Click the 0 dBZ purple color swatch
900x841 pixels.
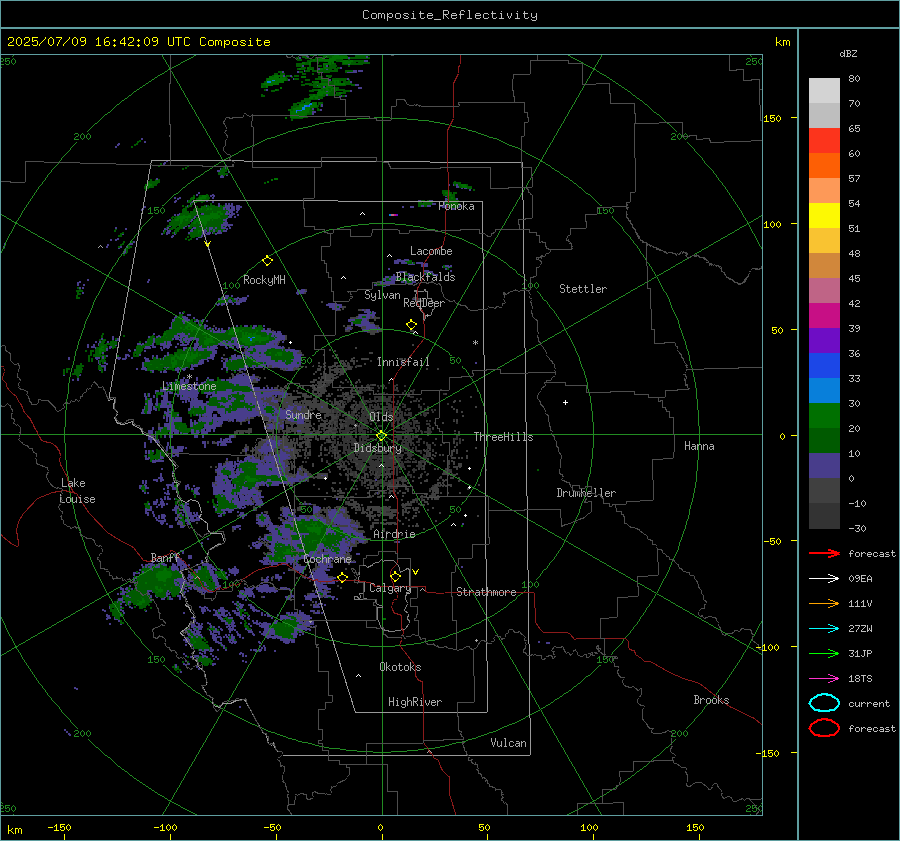pos(824,466)
